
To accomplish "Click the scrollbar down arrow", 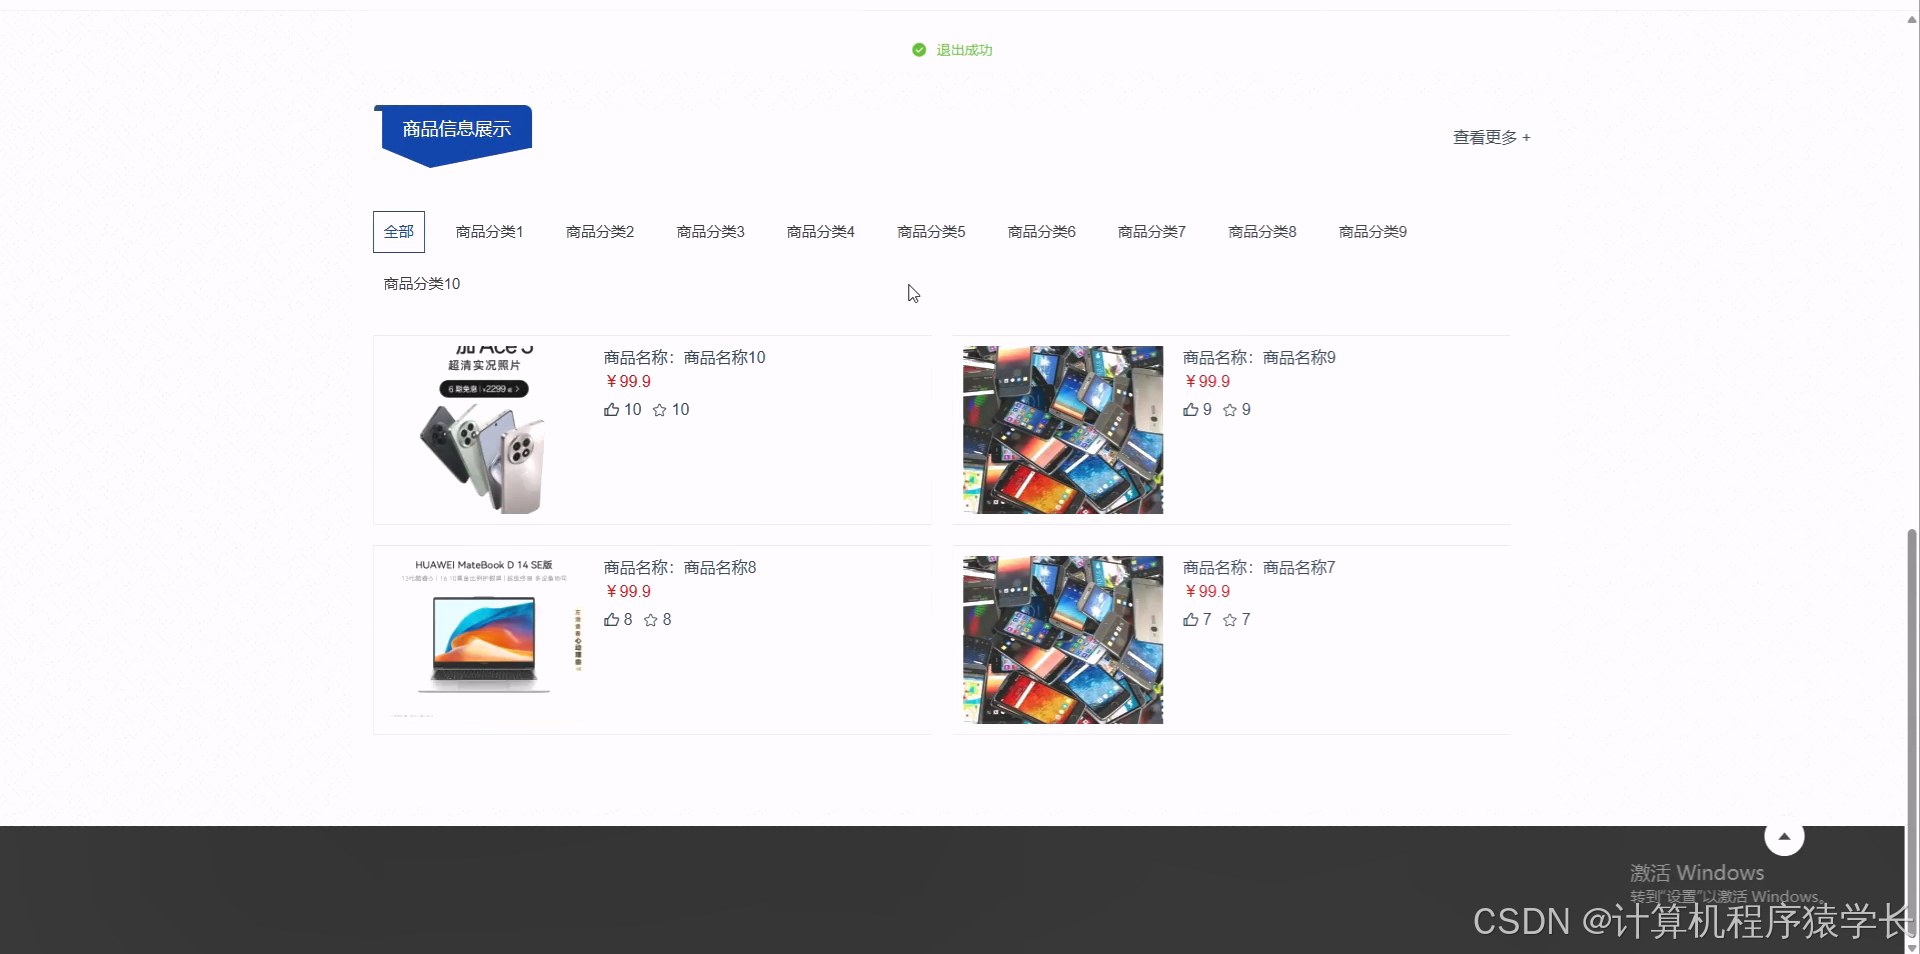I will [x=1911, y=946].
